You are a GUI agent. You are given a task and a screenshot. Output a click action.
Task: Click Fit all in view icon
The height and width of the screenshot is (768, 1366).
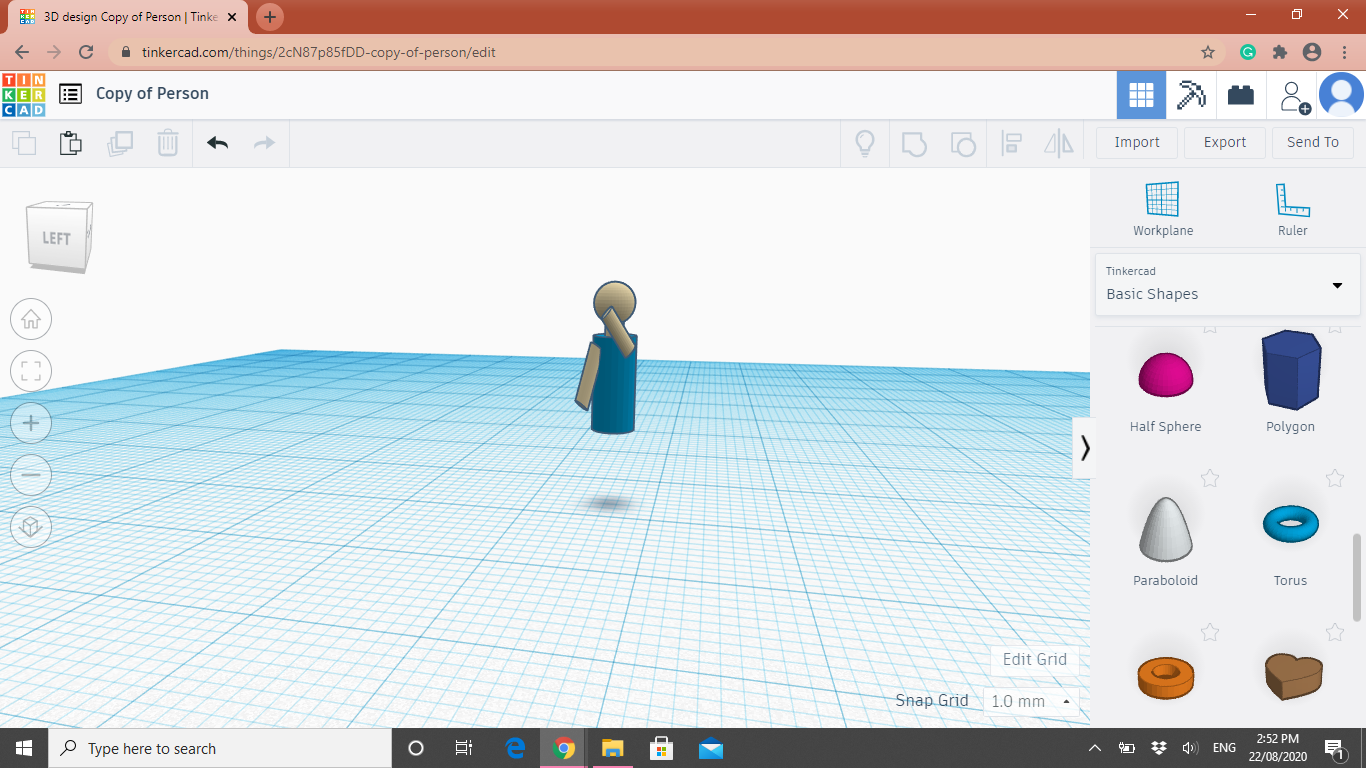coord(31,372)
